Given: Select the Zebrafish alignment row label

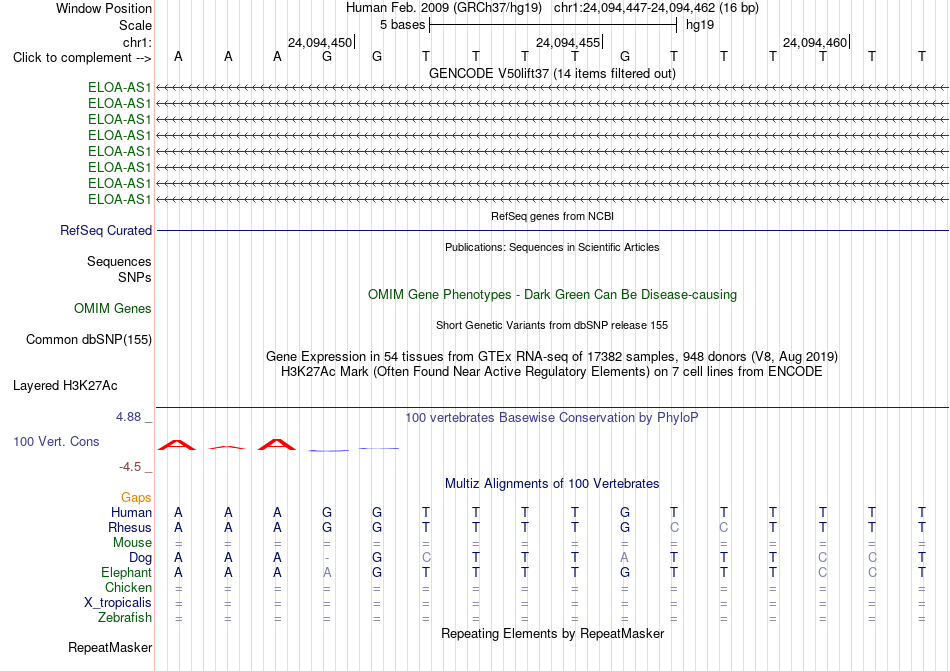Looking at the screenshot, I should coord(125,618).
